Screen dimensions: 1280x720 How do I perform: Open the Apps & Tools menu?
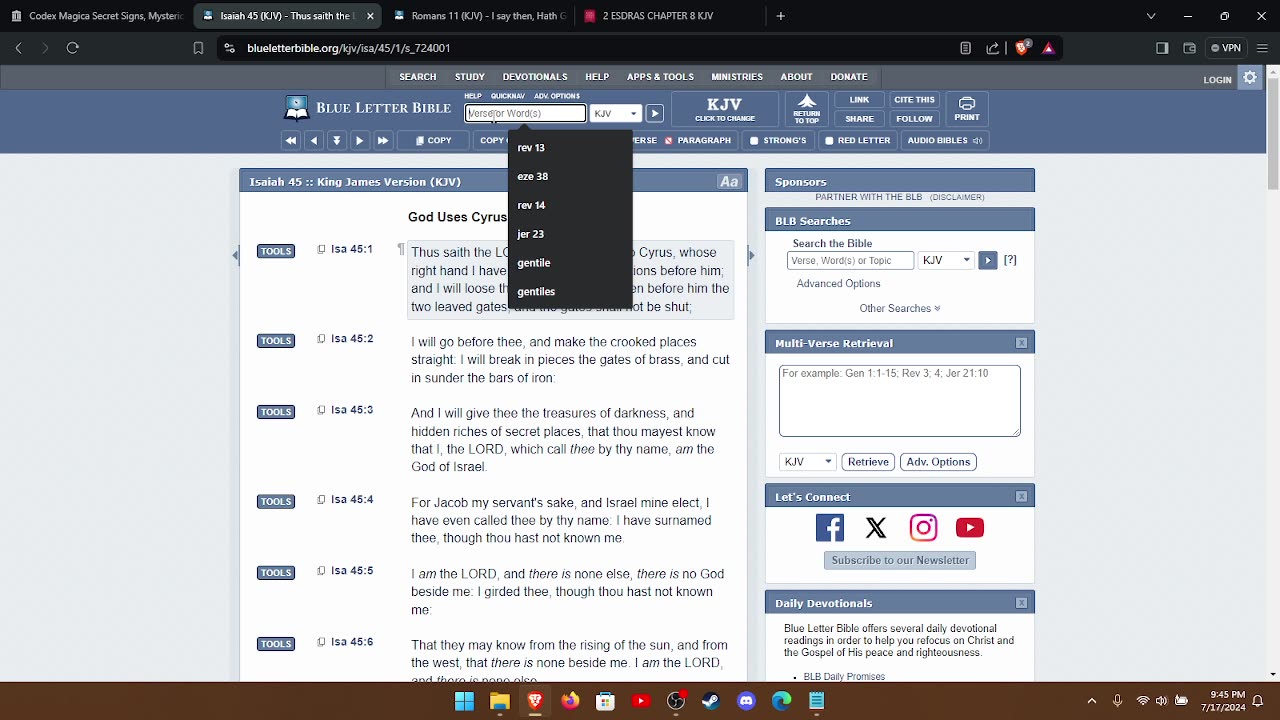pyautogui.click(x=660, y=77)
